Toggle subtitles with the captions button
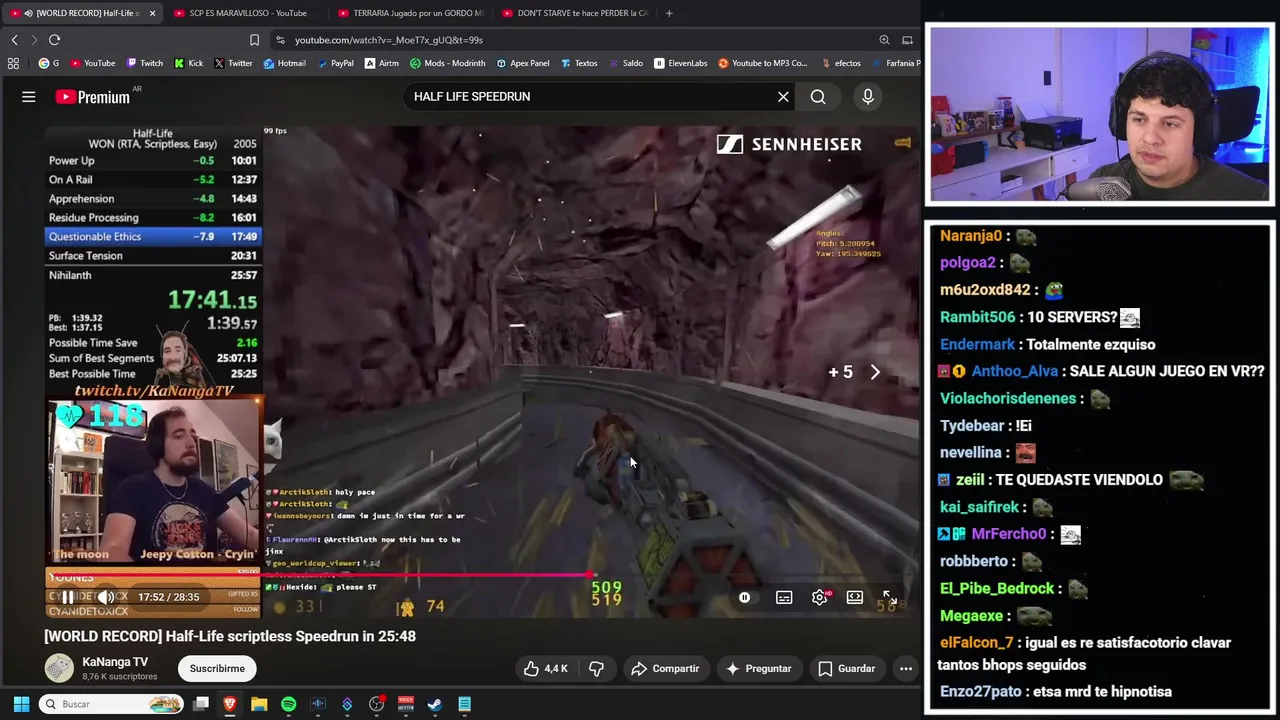Image resolution: width=1280 pixels, height=720 pixels. pos(784,597)
